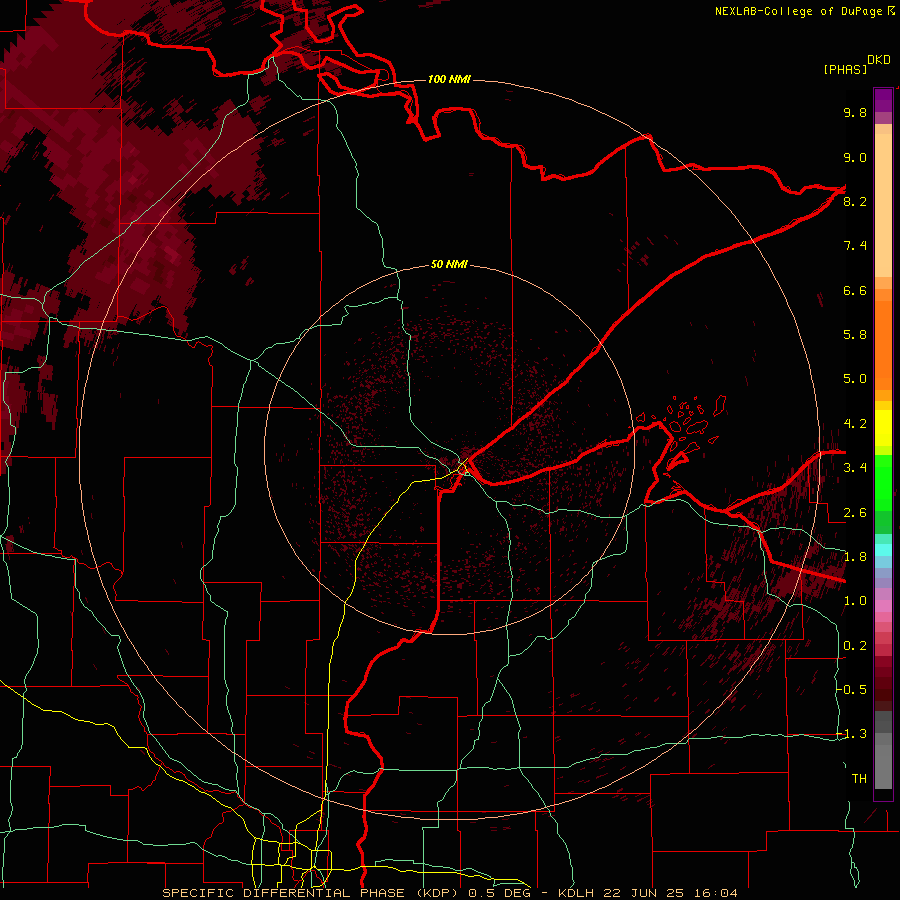Screen dimensions: 900x900
Task: Click the cyan segment of the color scale
Action: pyautogui.click(x=883, y=549)
